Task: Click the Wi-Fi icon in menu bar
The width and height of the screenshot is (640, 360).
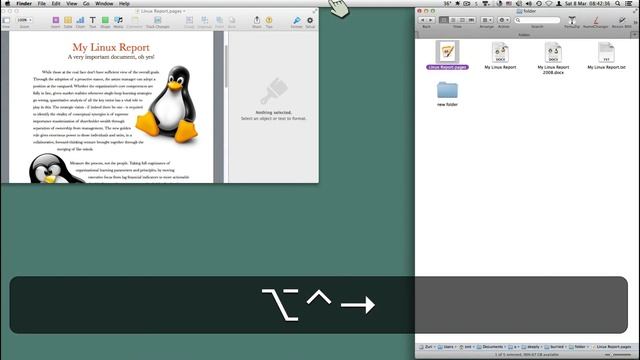Action: click(x=549, y=3)
